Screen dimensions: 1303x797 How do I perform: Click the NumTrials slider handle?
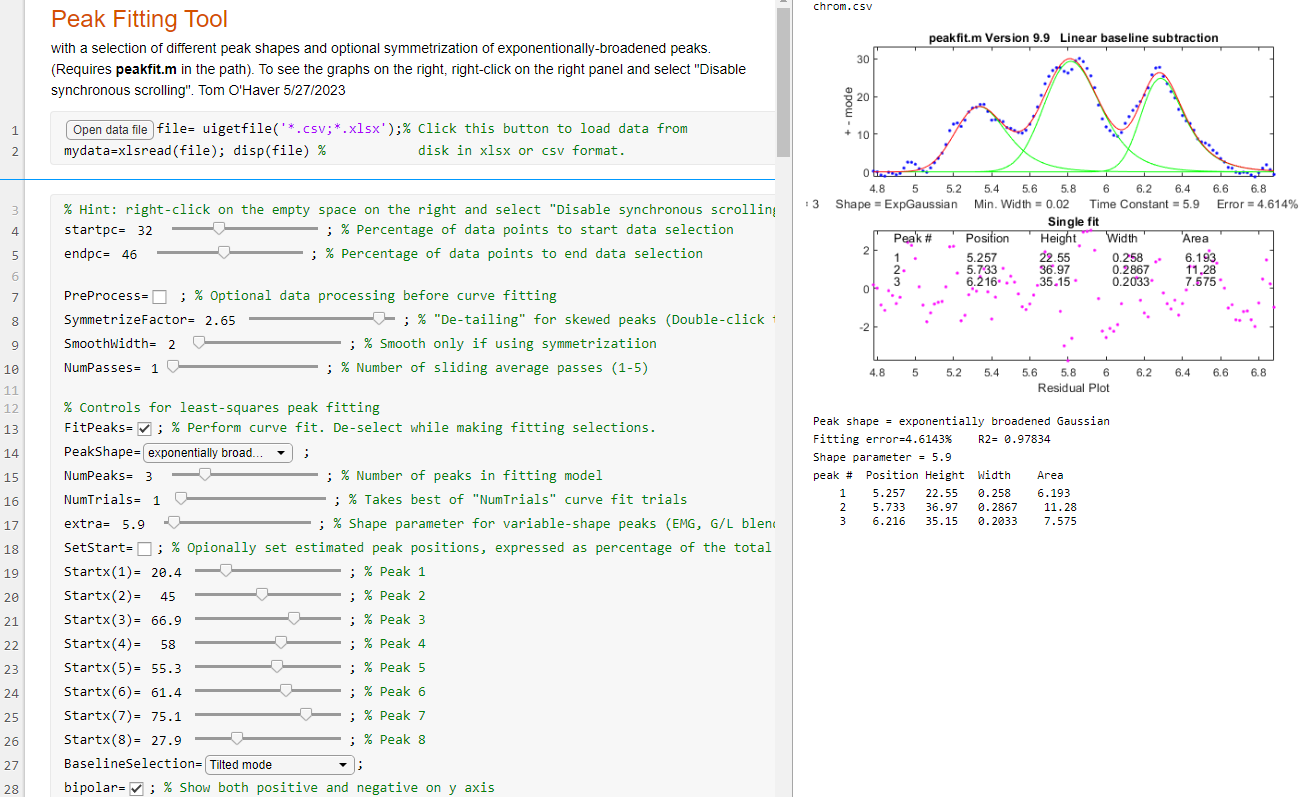click(181, 500)
